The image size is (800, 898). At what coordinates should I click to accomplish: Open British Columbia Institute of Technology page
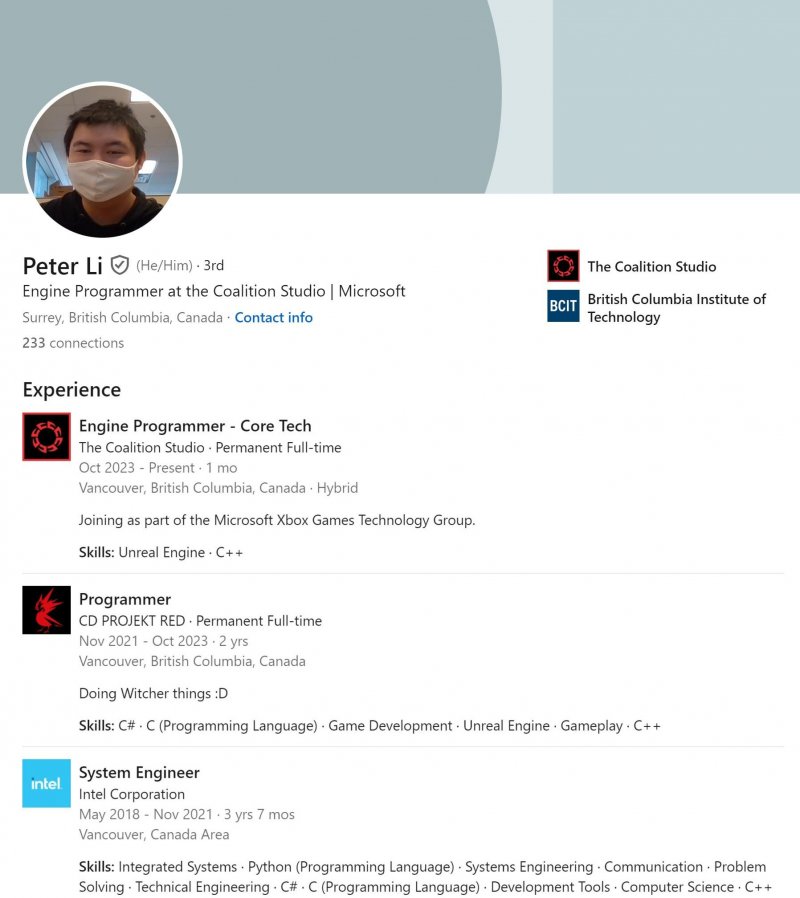pos(676,307)
